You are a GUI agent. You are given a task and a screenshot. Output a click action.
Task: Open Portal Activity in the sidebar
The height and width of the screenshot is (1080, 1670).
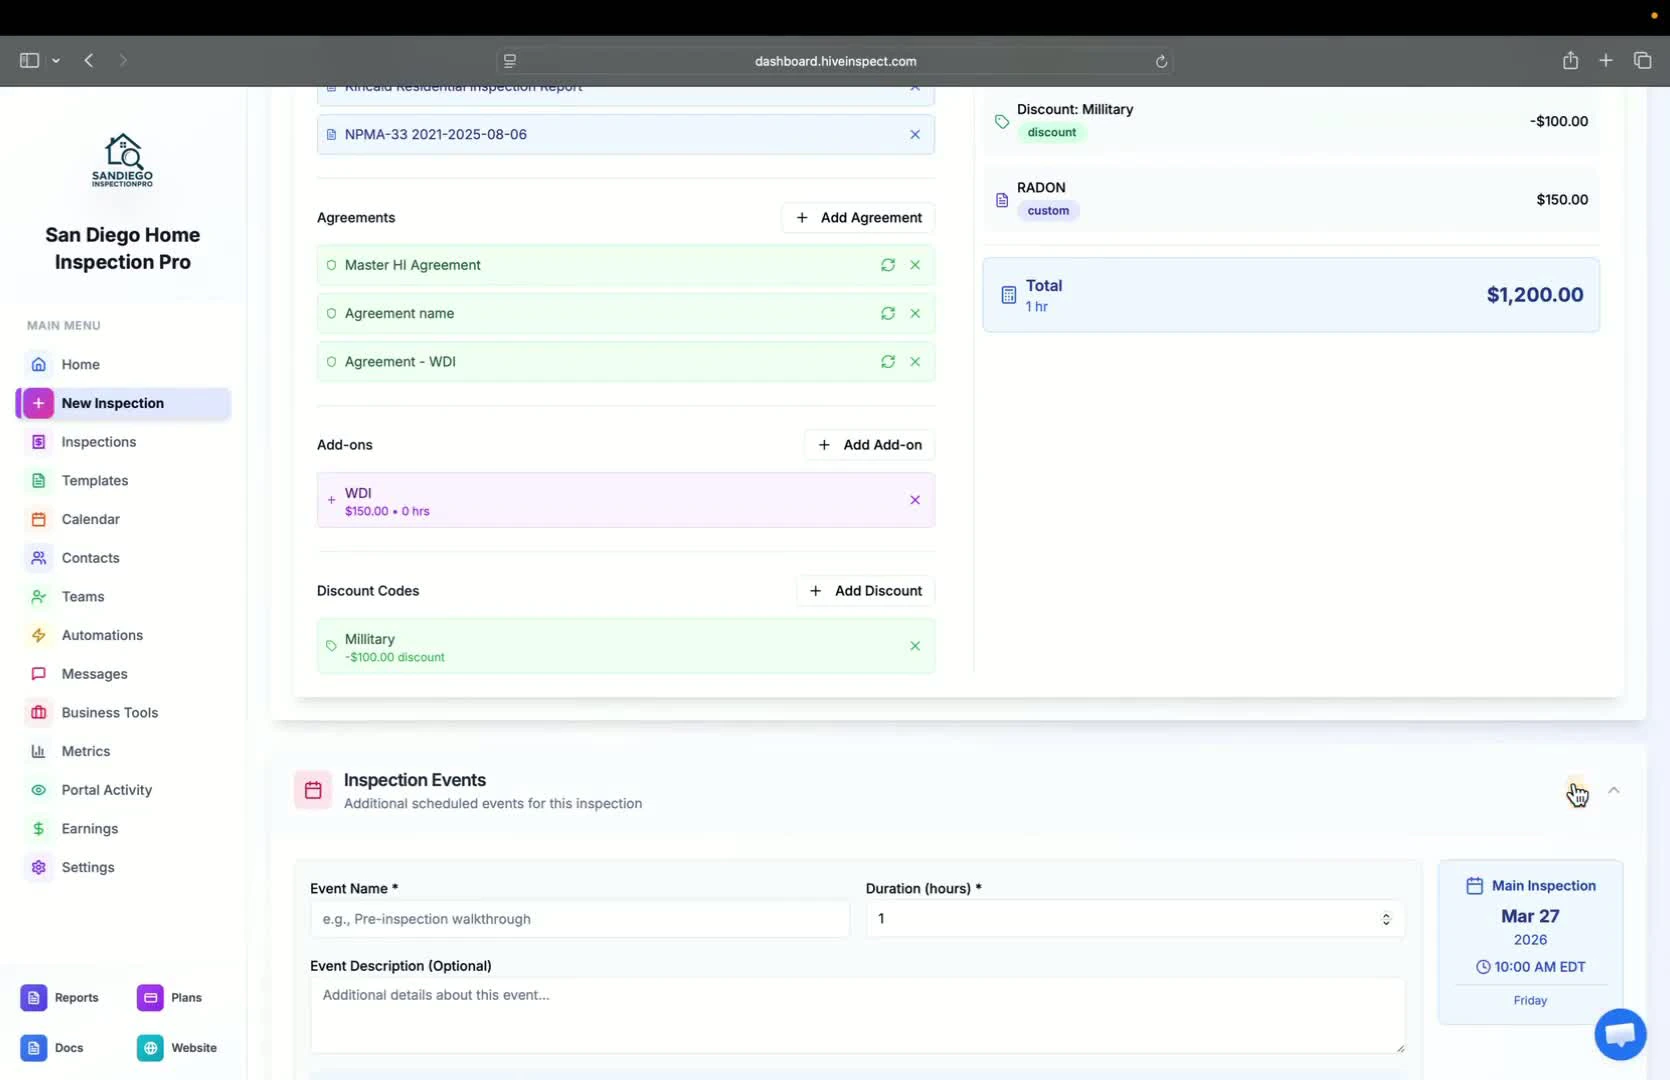pos(104,789)
